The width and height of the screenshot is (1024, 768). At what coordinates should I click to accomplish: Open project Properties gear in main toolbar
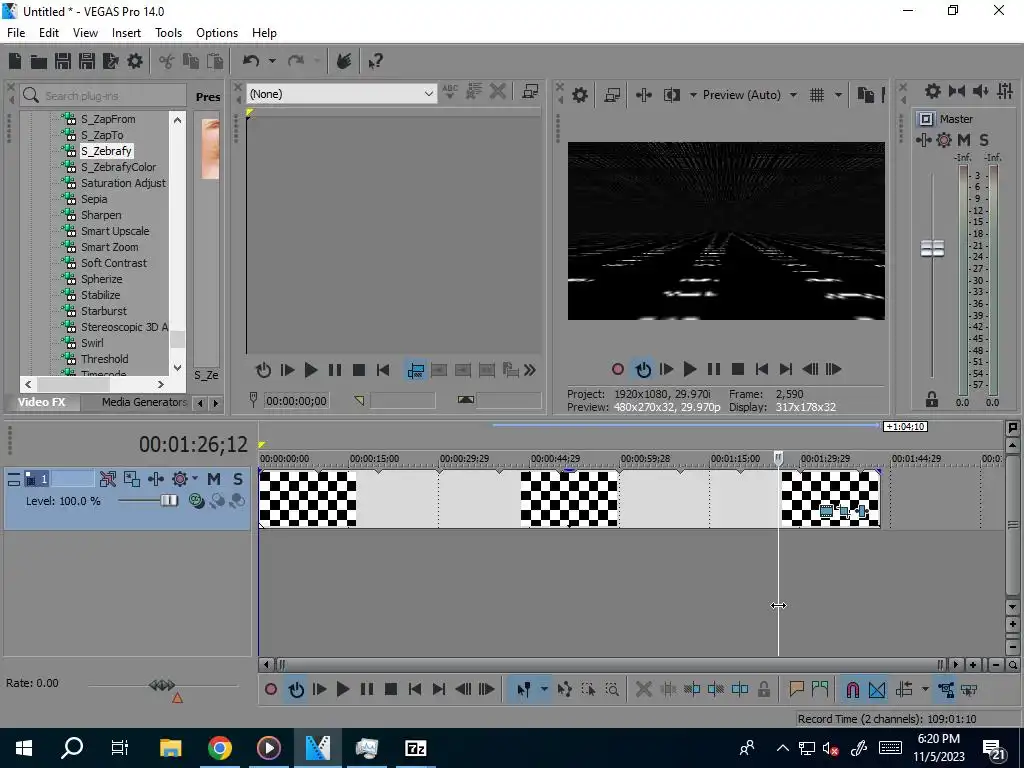click(135, 61)
